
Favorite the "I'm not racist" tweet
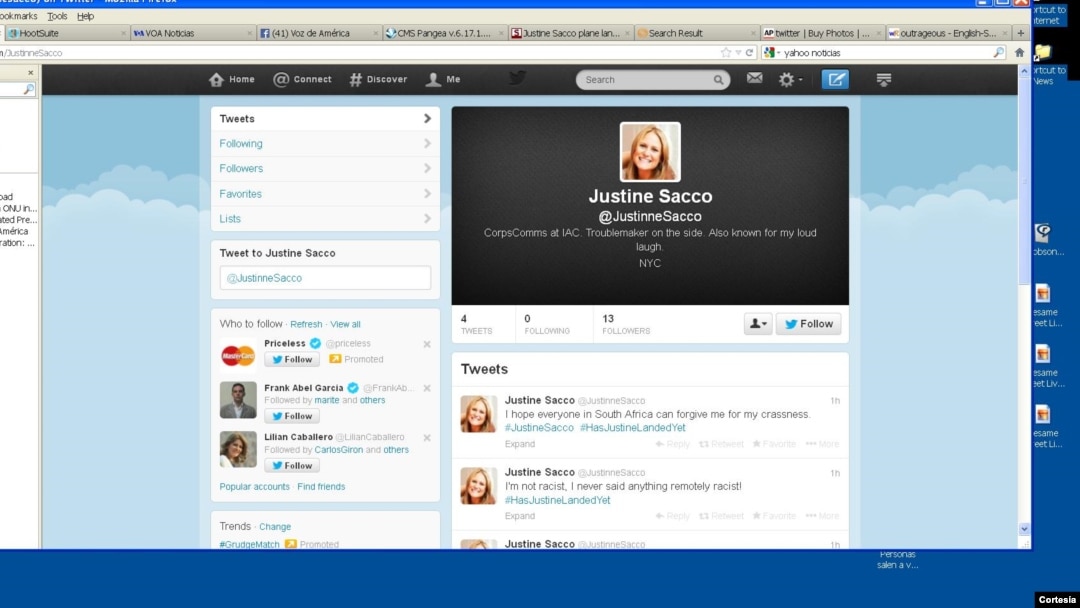[774, 516]
